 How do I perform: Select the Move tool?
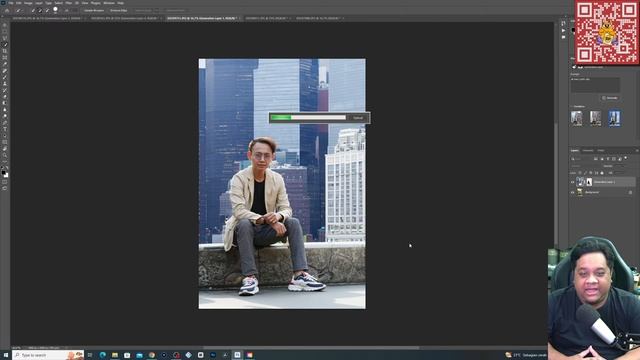click(5, 25)
